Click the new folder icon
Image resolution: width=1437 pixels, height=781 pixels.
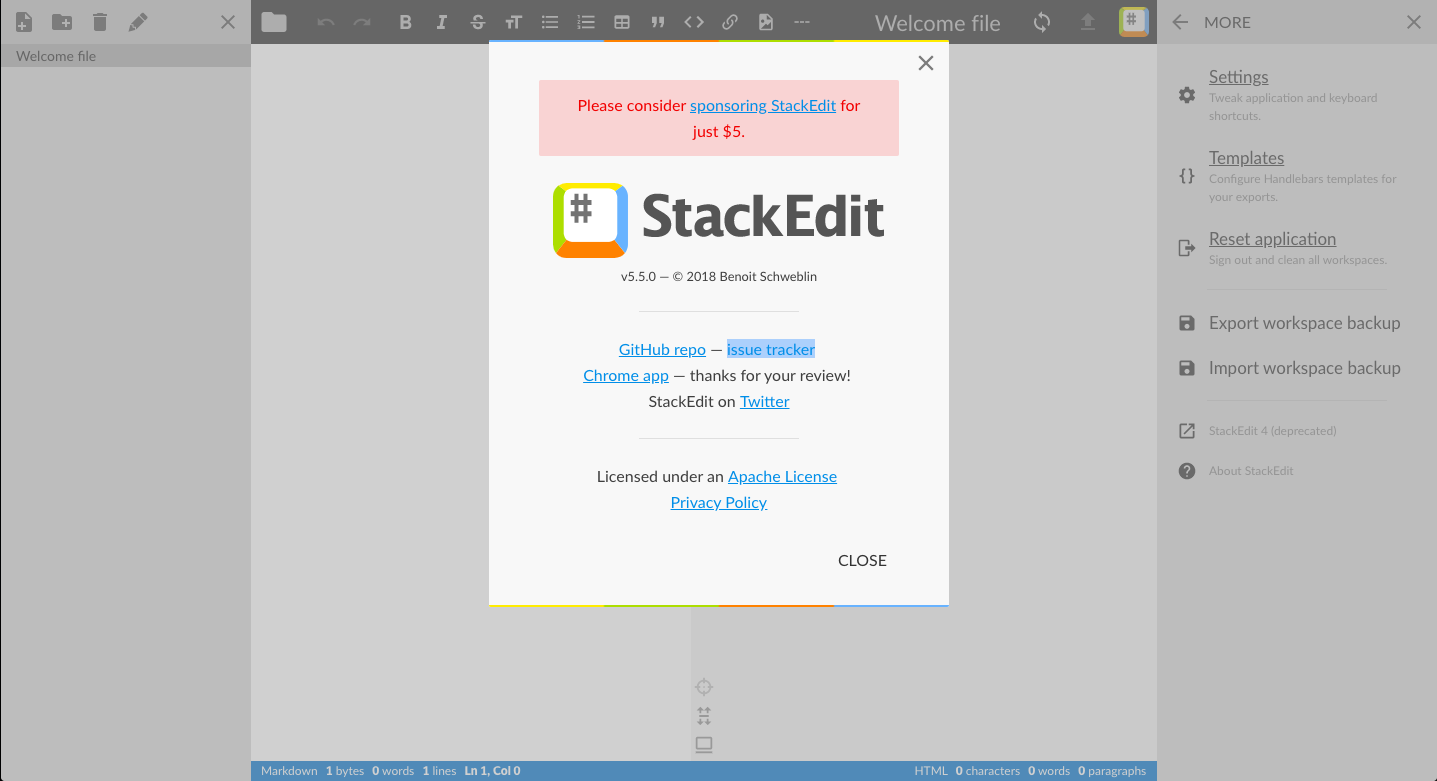click(x=62, y=22)
